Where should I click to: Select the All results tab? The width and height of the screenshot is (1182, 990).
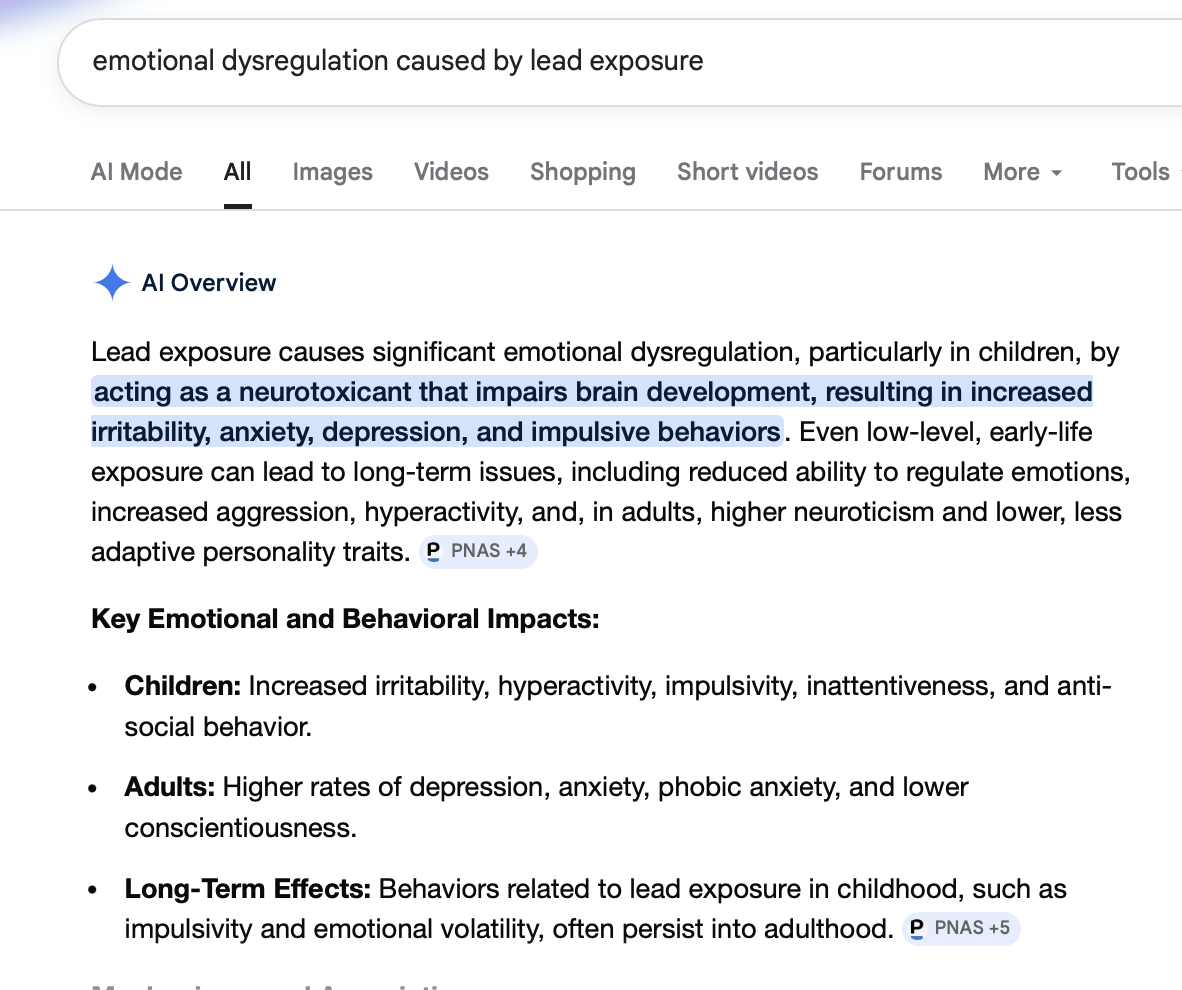(237, 172)
